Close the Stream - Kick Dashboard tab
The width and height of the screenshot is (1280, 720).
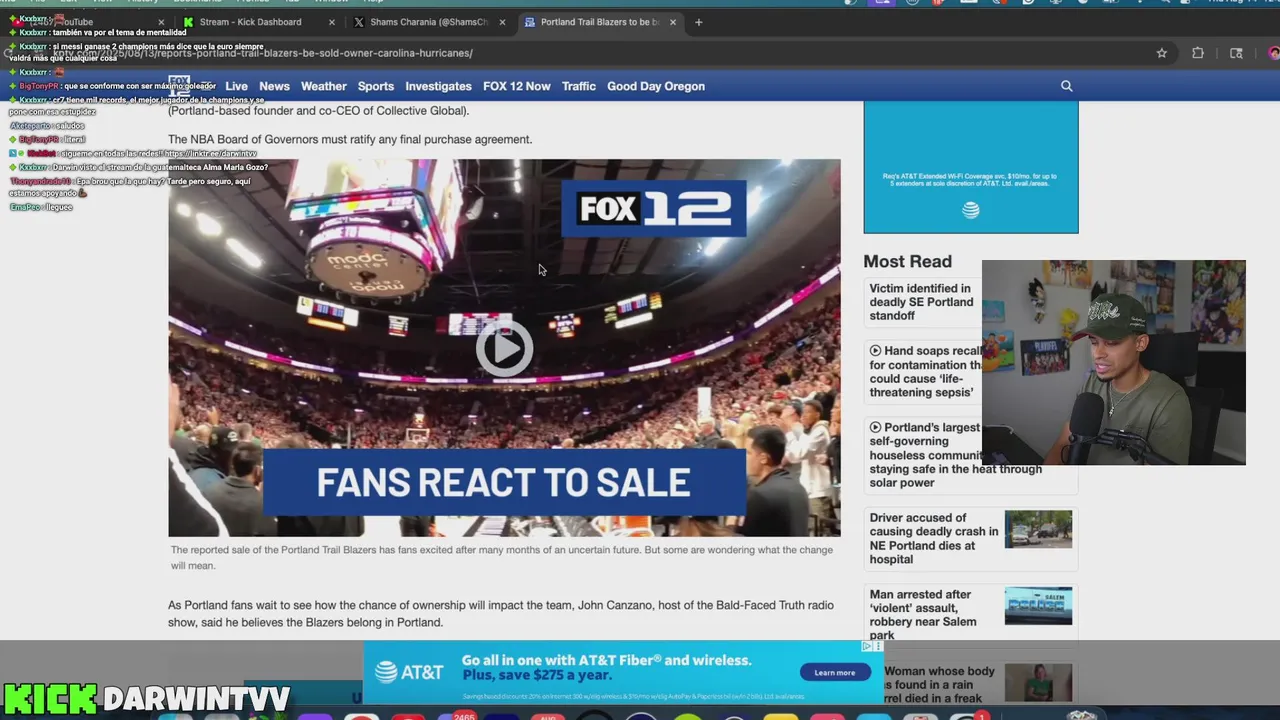pos(332,22)
